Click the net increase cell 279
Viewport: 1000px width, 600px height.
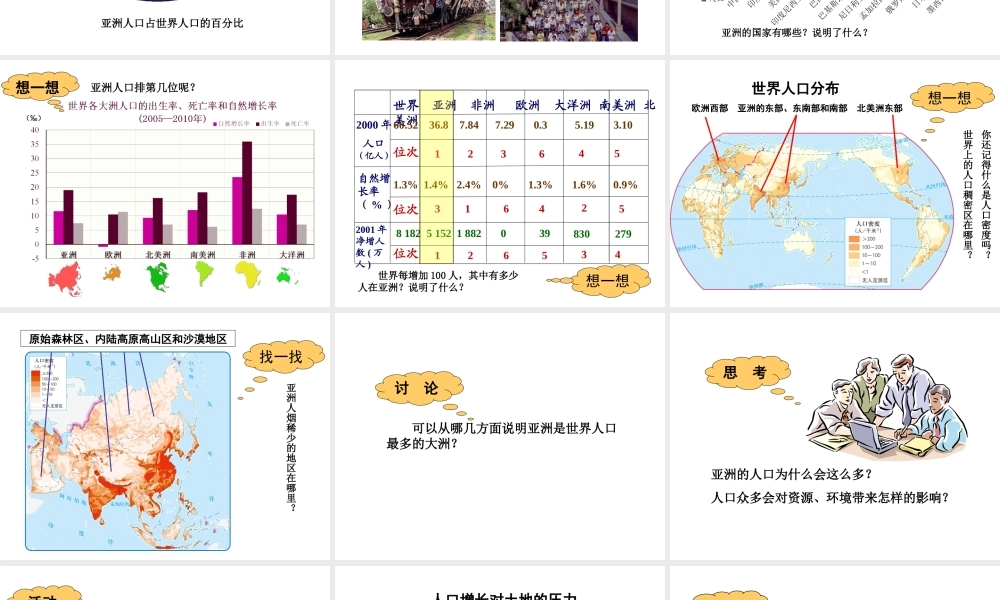coord(623,233)
